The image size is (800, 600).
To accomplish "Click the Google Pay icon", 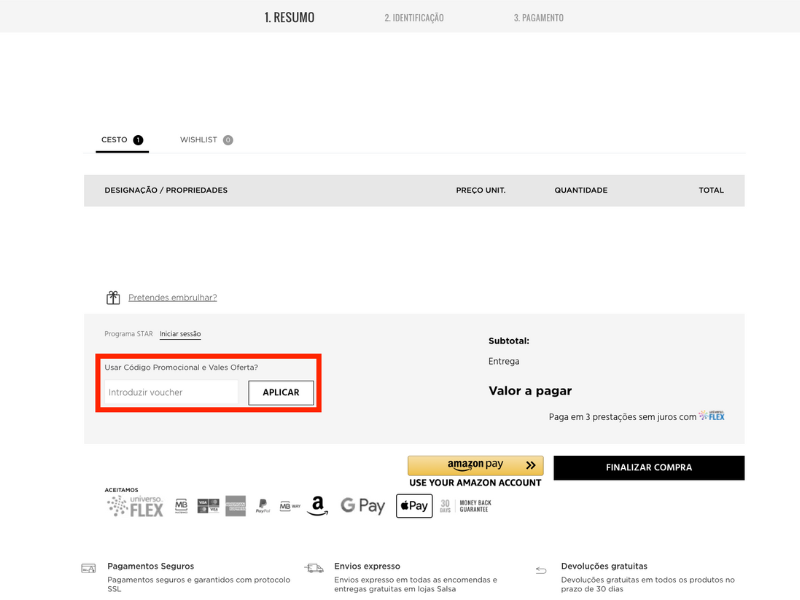I will click(363, 506).
